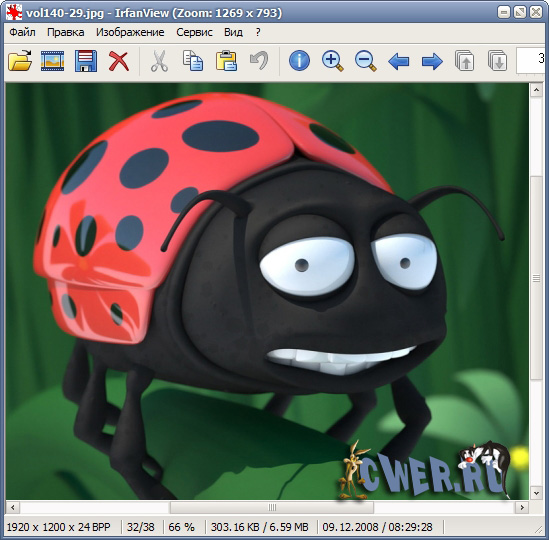The height and width of the screenshot is (540, 549).
Task: Go to previous image with left arrow
Action: coord(399,61)
